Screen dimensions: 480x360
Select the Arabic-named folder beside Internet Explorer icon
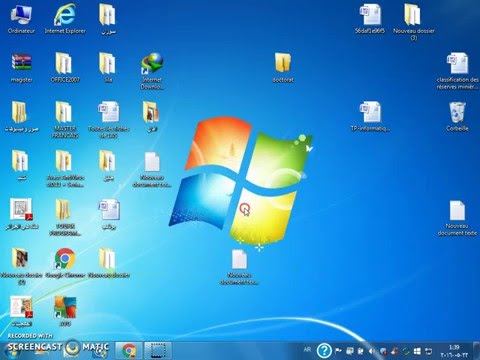(108, 19)
